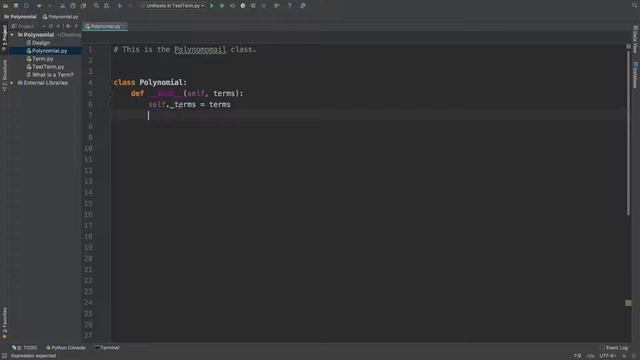Click scroll-from-source target icon in Project panel

pyautogui.click(x=51, y=26)
